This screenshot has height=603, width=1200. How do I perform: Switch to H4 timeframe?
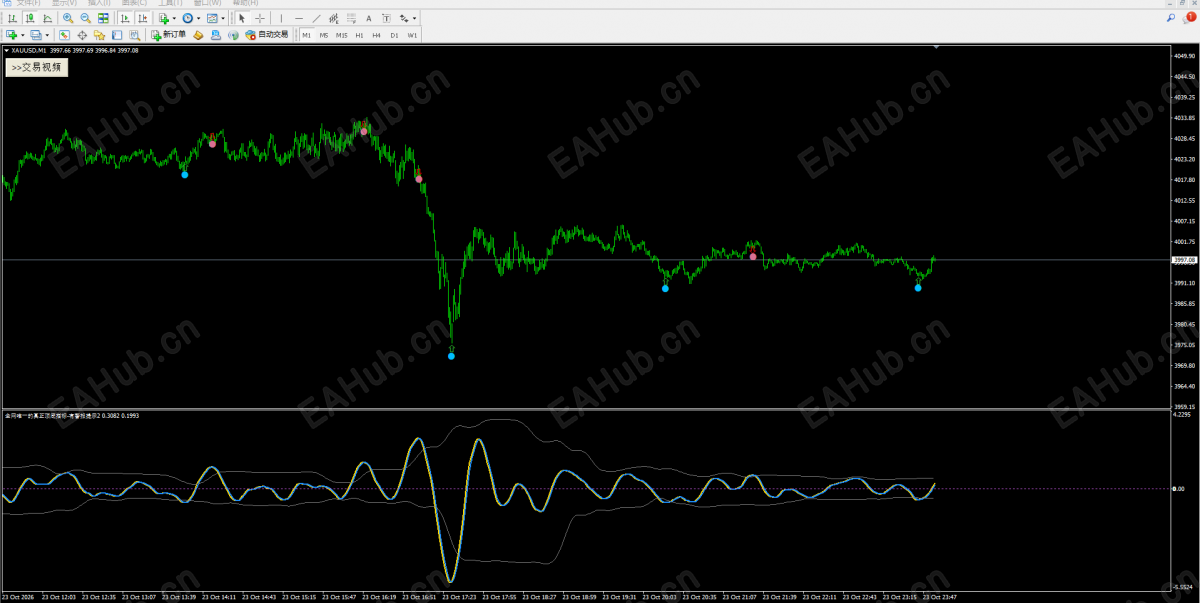(376, 35)
